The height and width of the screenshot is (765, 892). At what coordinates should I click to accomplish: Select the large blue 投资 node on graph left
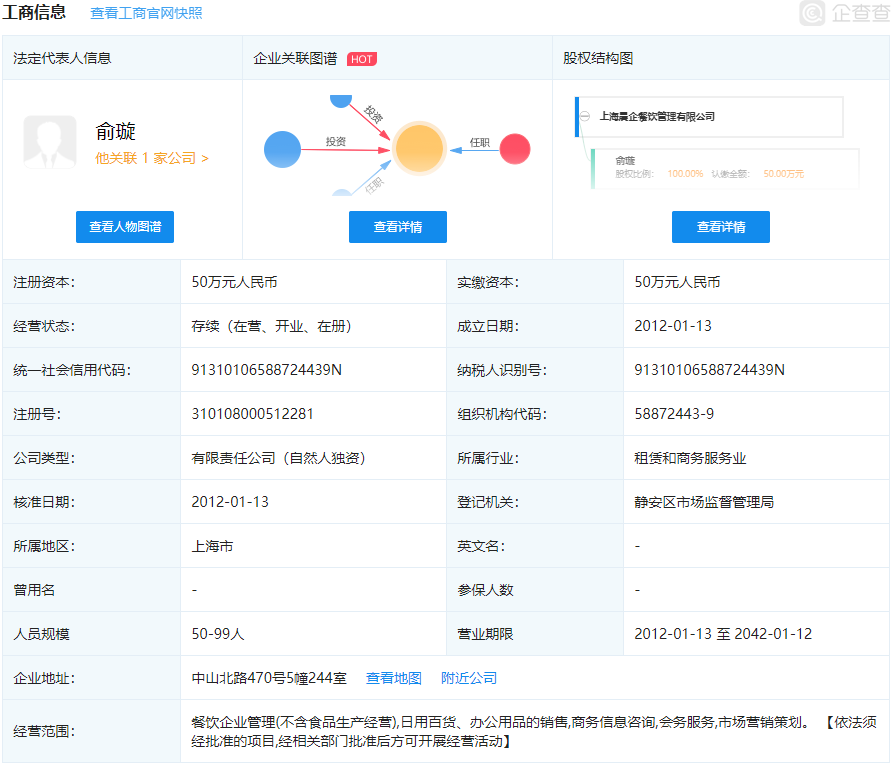(282, 149)
